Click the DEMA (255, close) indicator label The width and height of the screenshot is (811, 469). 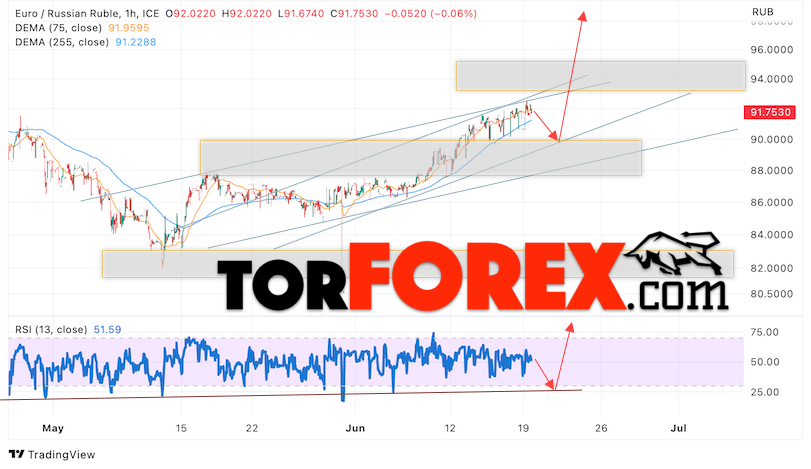click(62, 42)
